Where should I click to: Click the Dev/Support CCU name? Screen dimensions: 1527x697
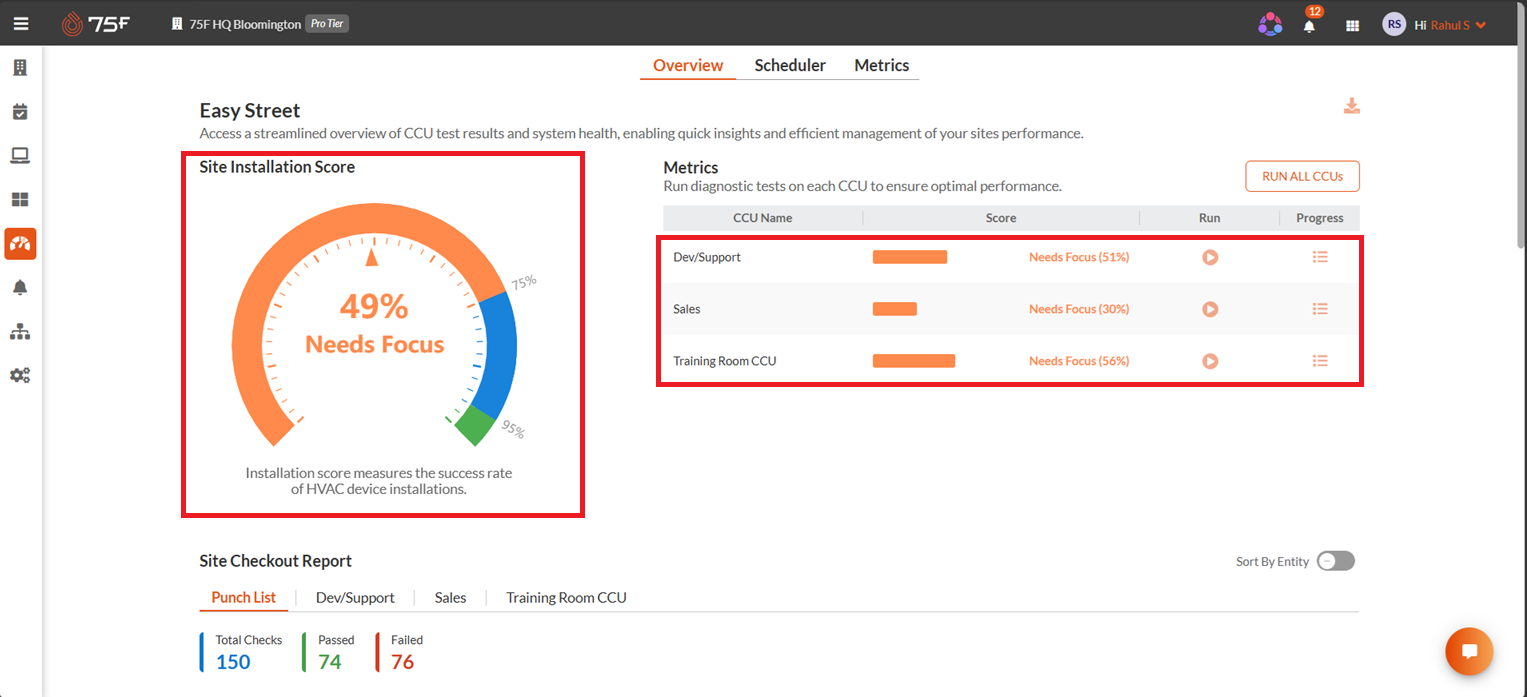[x=707, y=257]
